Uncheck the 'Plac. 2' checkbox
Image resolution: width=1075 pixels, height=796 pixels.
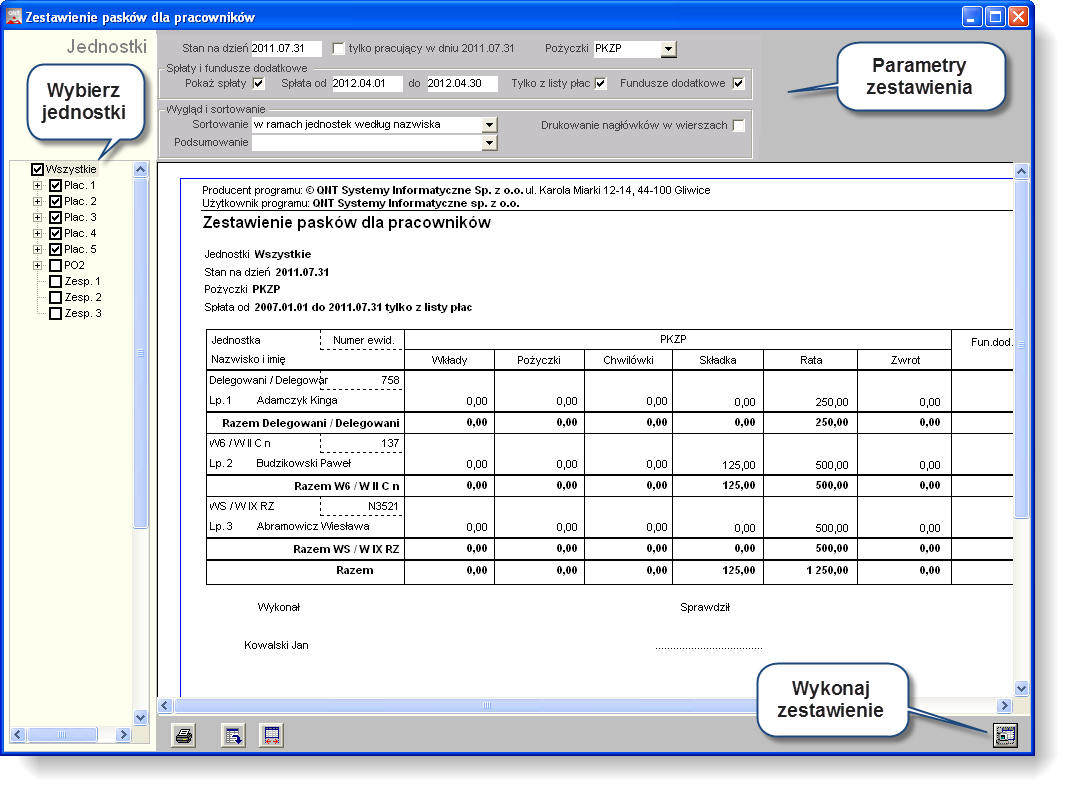click(x=56, y=202)
